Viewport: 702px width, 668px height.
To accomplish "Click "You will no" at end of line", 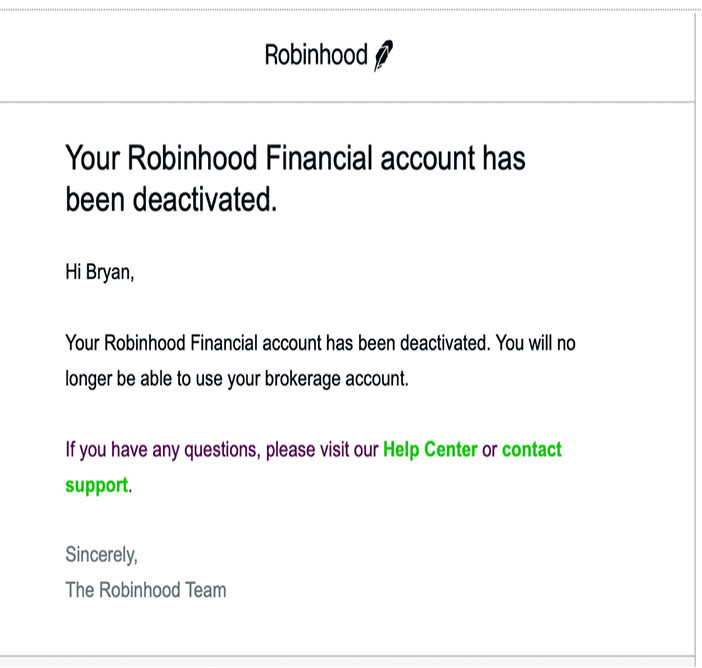I will pyautogui.click(x=535, y=343).
